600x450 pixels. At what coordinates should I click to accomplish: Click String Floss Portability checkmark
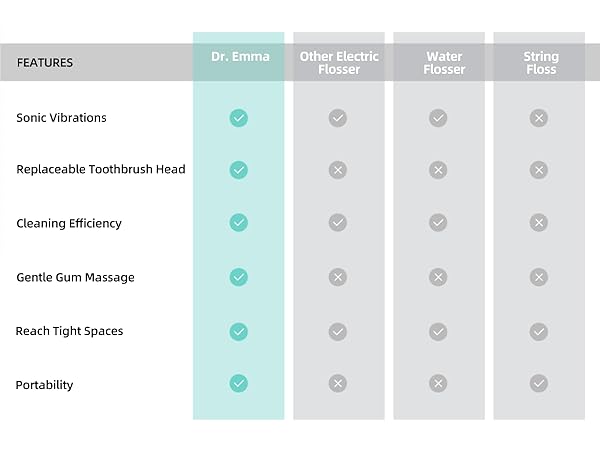pos(539,383)
